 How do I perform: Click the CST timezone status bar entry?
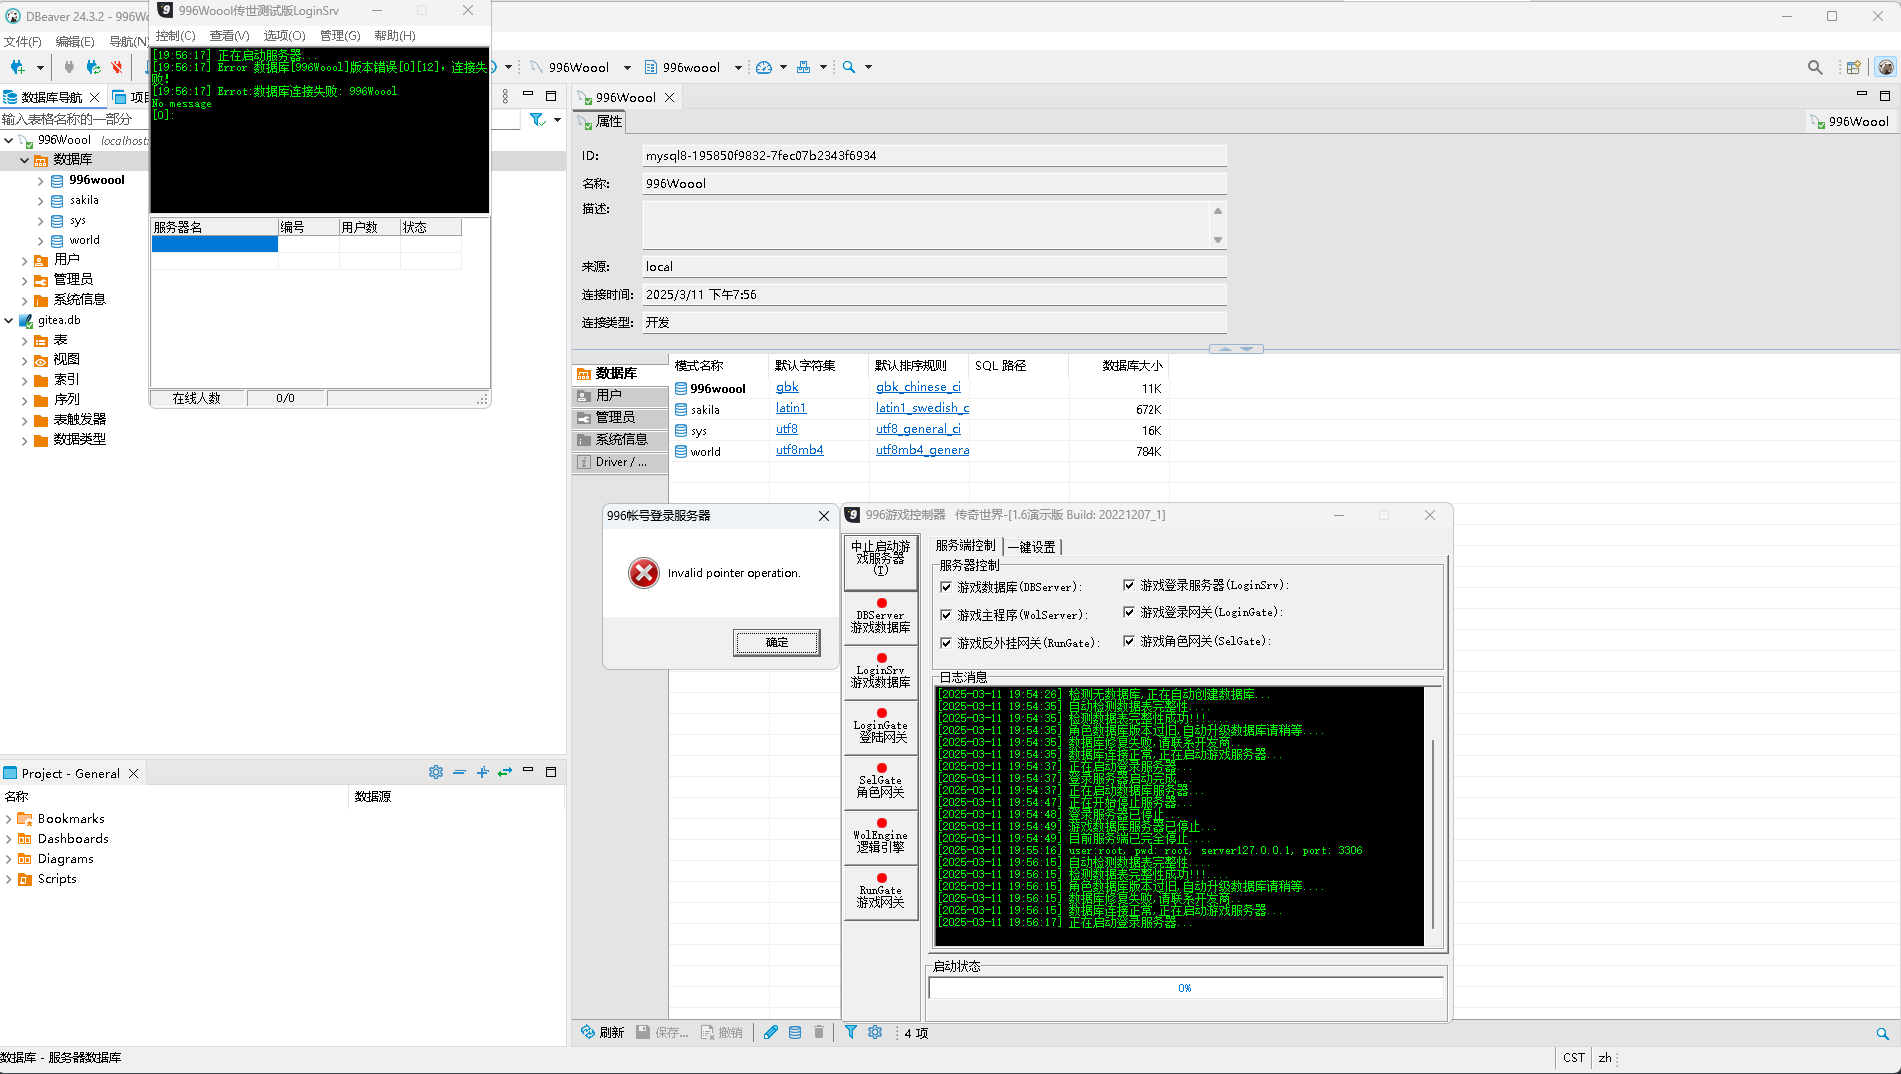click(x=1574, y=1057)
